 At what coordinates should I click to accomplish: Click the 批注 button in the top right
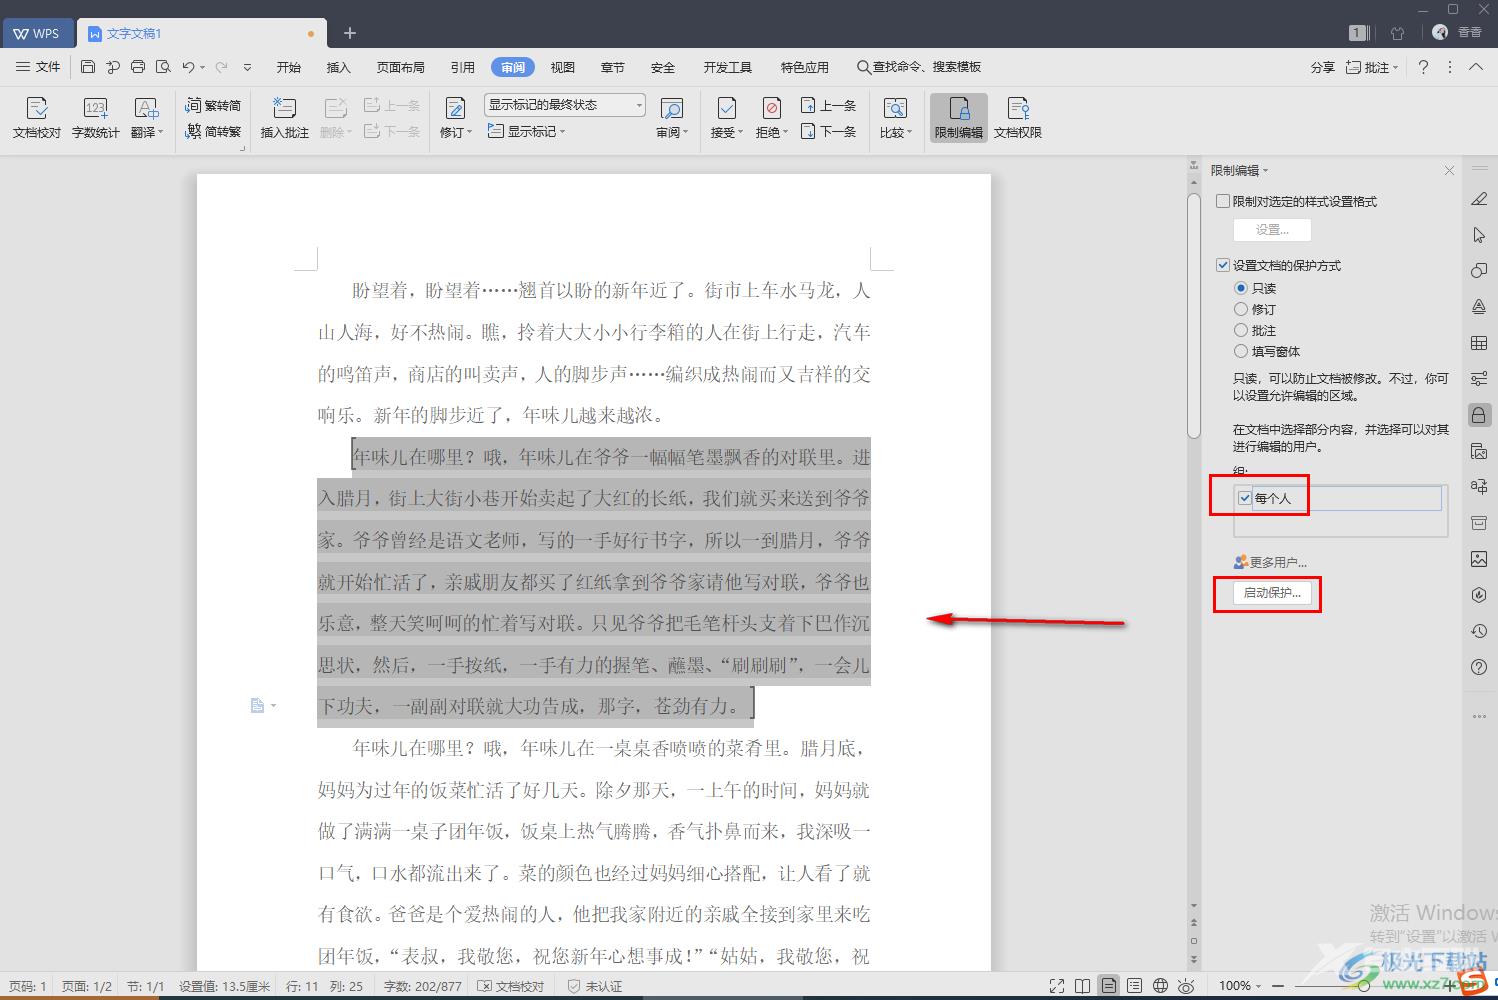tap(1372, 67)
